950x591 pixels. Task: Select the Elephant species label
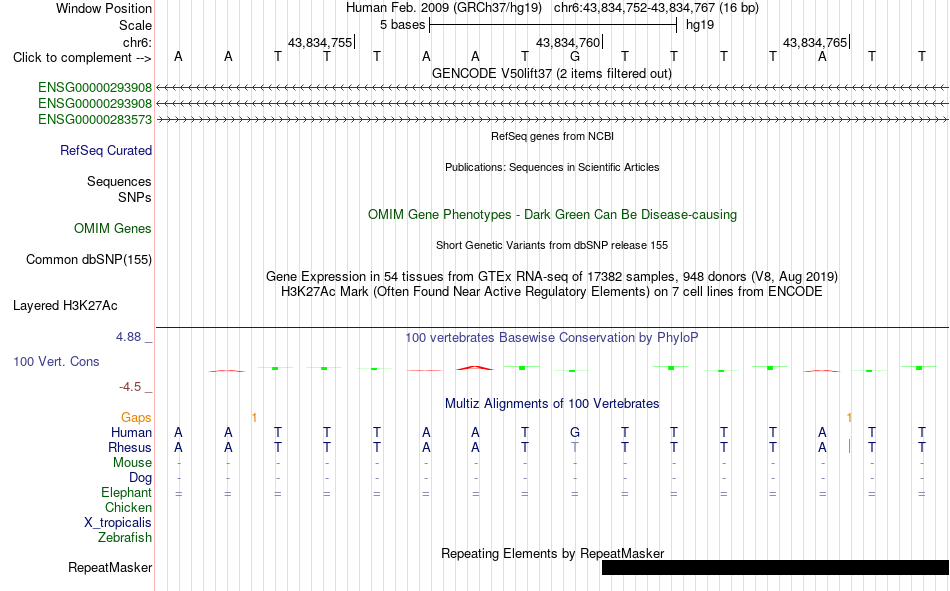click(127, 492)
